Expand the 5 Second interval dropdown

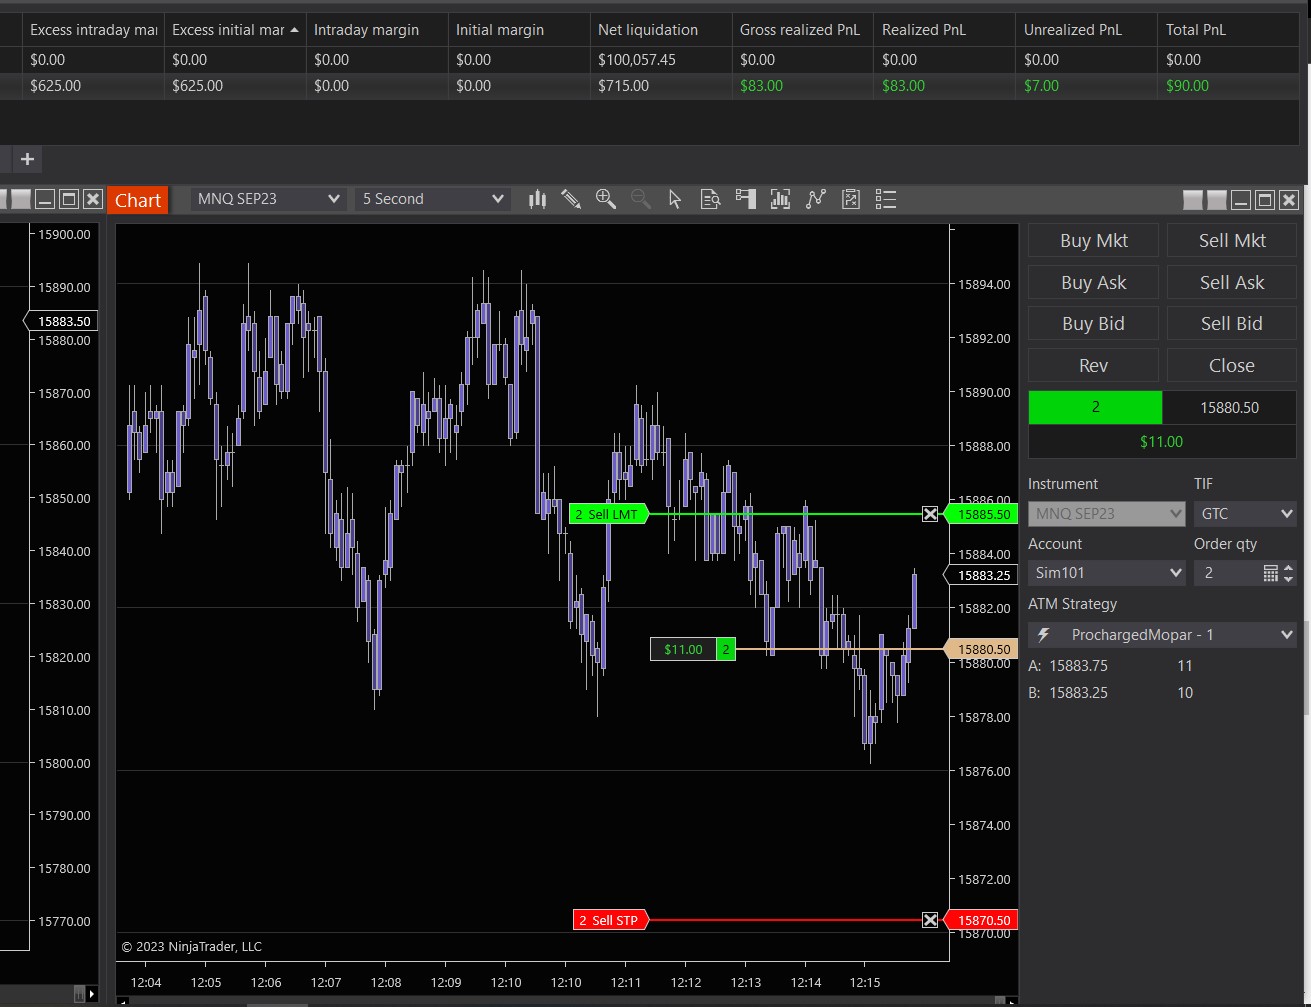click(x=432, y=199)
